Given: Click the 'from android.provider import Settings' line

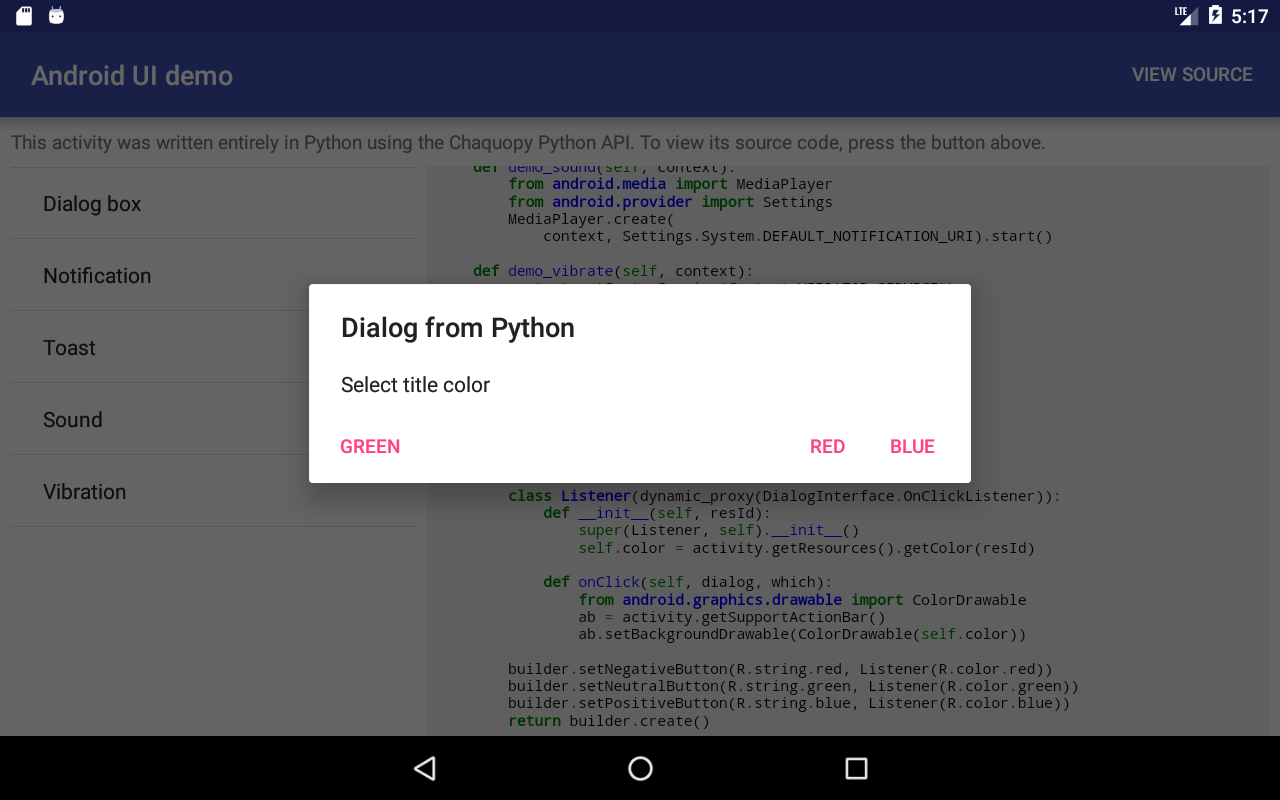Looking at the screenshot, I should 670,202.
